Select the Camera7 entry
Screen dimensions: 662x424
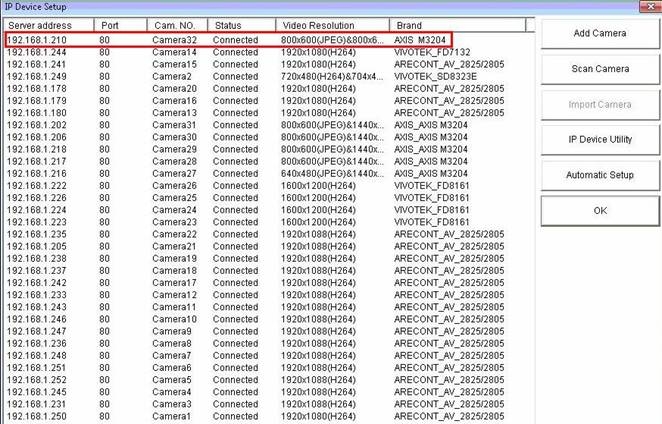click(172, 356)
